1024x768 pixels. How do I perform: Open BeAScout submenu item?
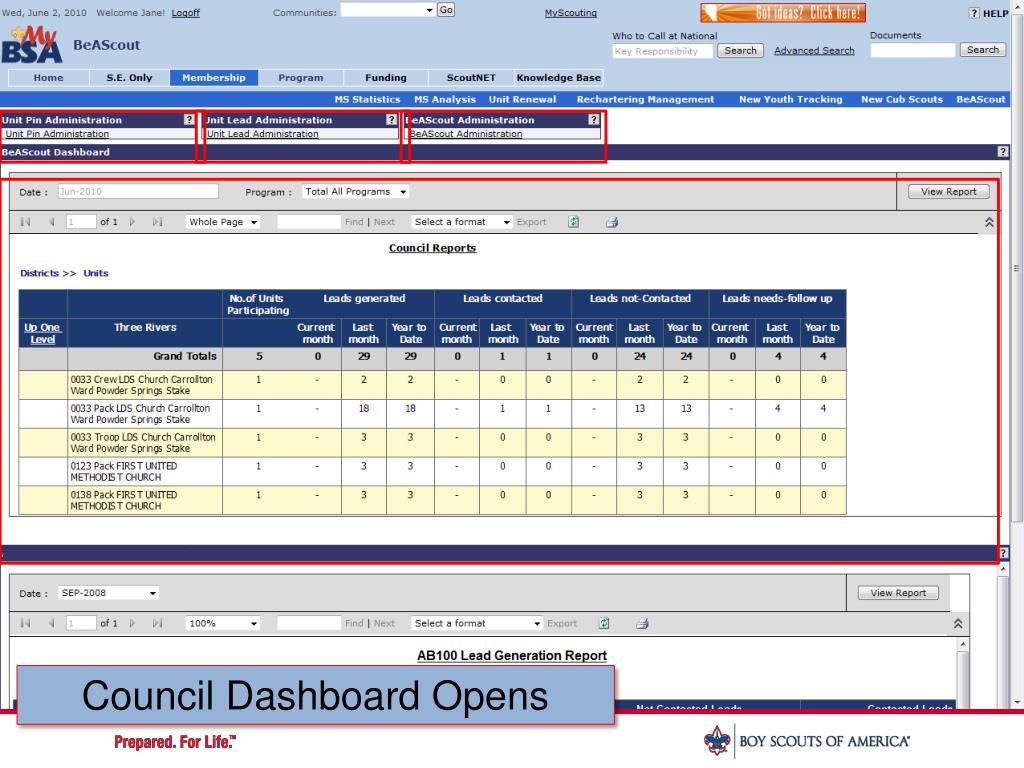[980, 99]
